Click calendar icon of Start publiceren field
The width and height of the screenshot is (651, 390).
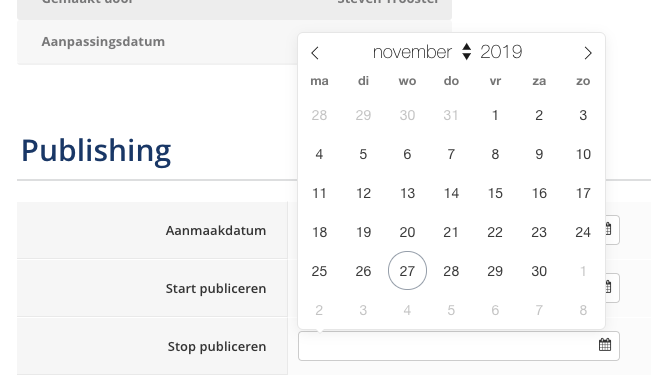609,287
